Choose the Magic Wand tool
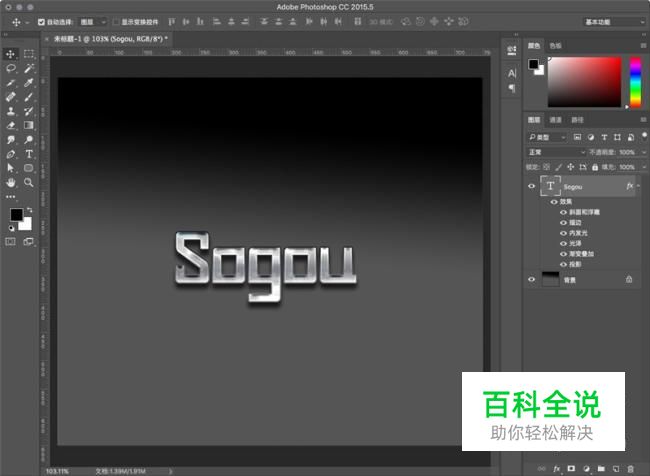This screenshot has height=476, width=650. click(x=29, y=68)
